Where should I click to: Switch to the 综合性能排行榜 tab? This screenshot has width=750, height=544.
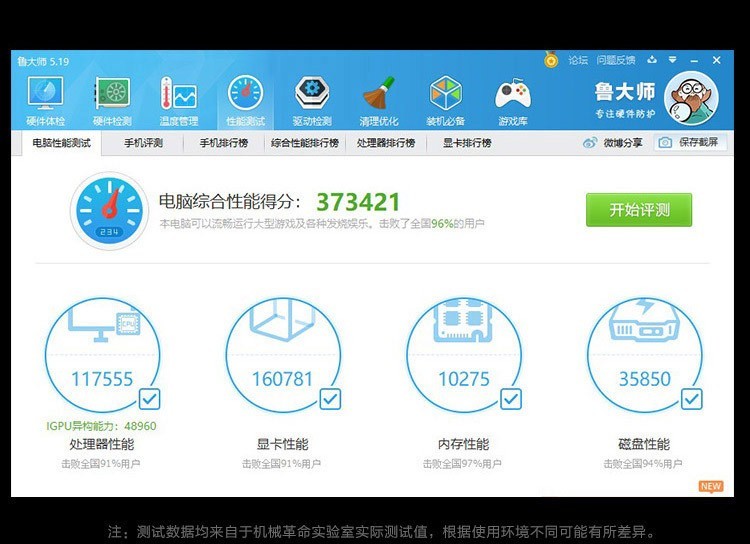305,143
